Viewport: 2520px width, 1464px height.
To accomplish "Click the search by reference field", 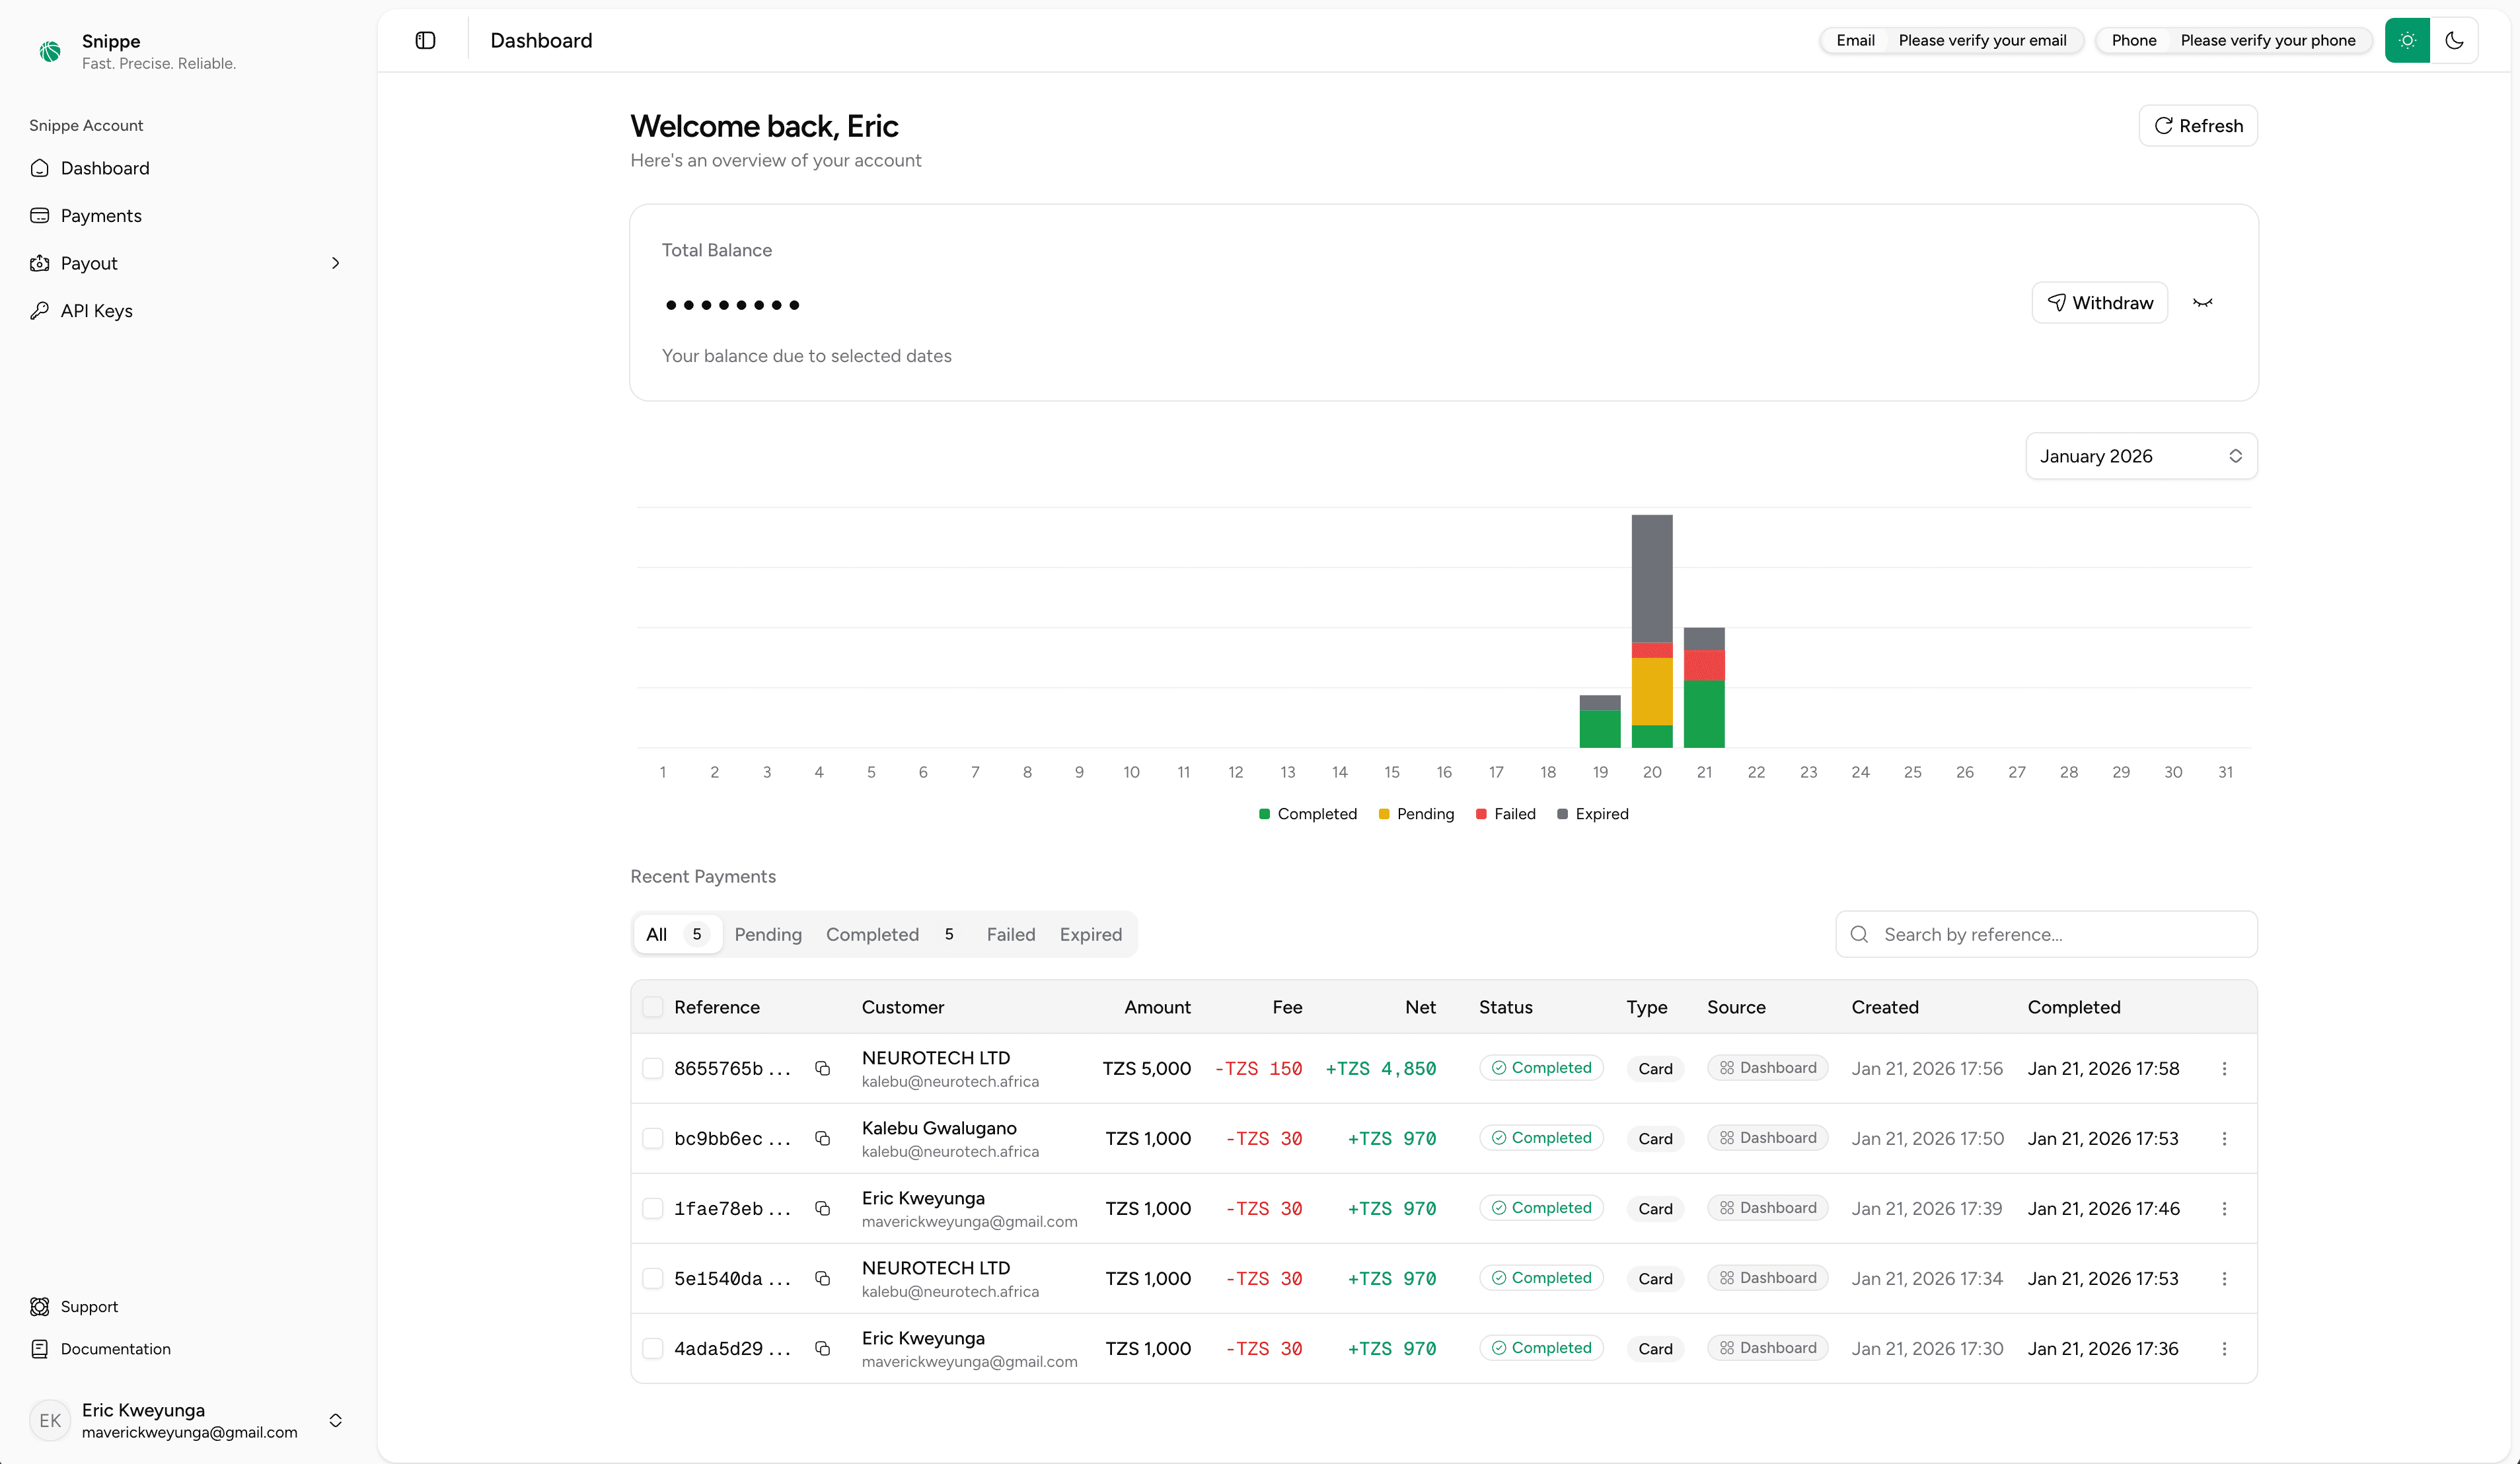I will (x=2045, y=934).
